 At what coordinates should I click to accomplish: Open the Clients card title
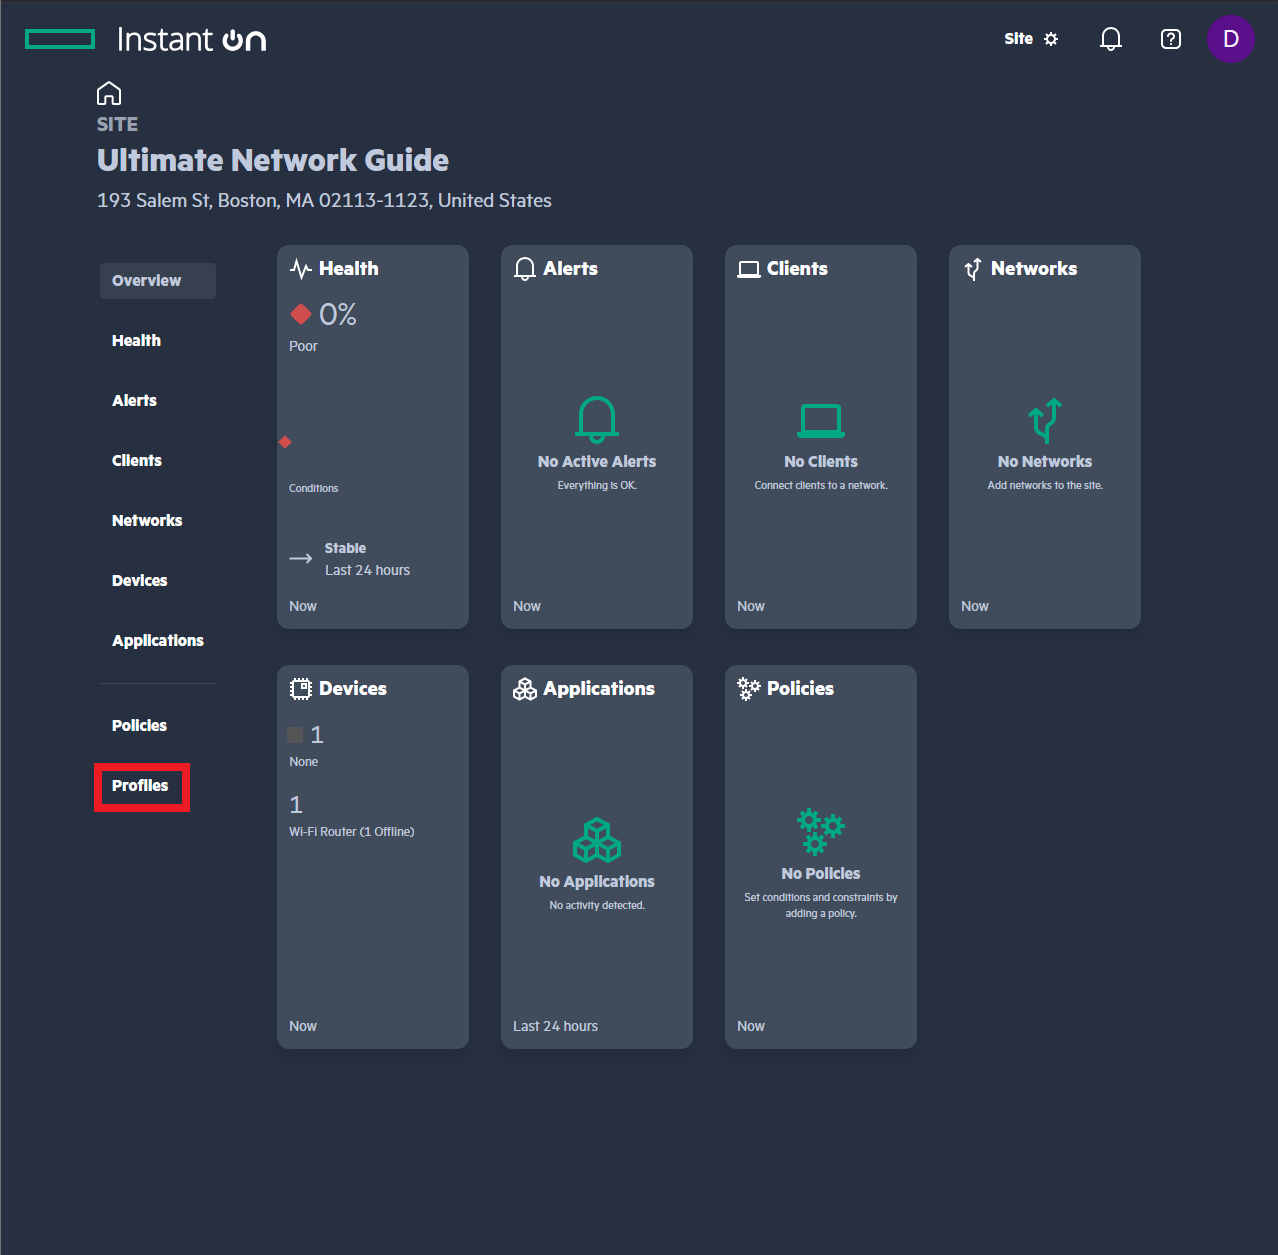[797, 269]
